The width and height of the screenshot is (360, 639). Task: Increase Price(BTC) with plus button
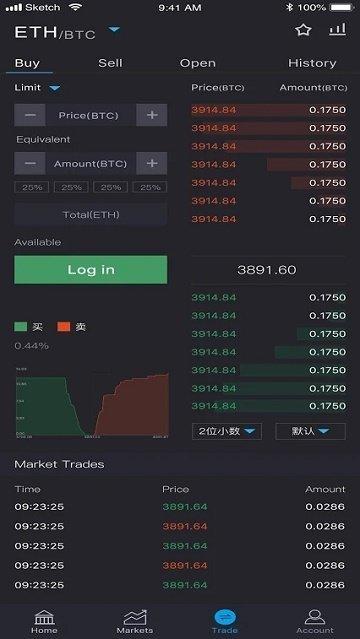click(152, 115)
